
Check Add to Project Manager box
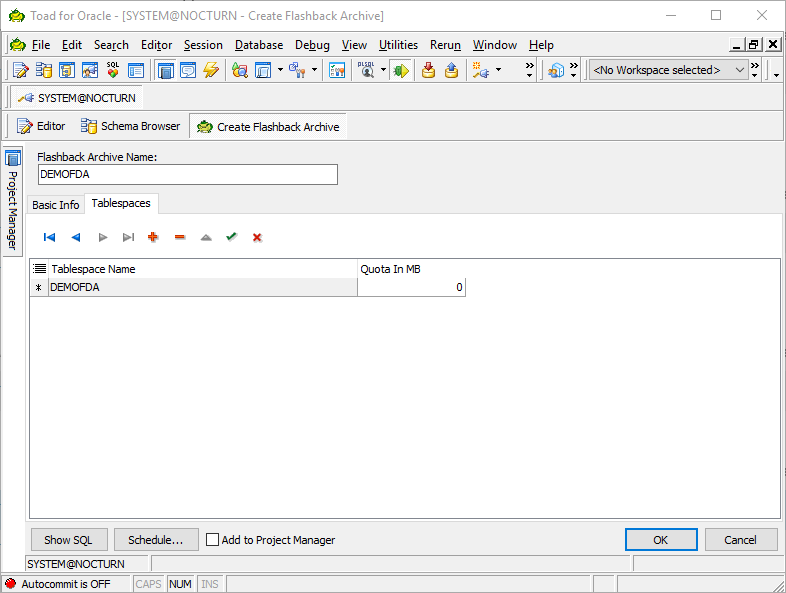213,539
